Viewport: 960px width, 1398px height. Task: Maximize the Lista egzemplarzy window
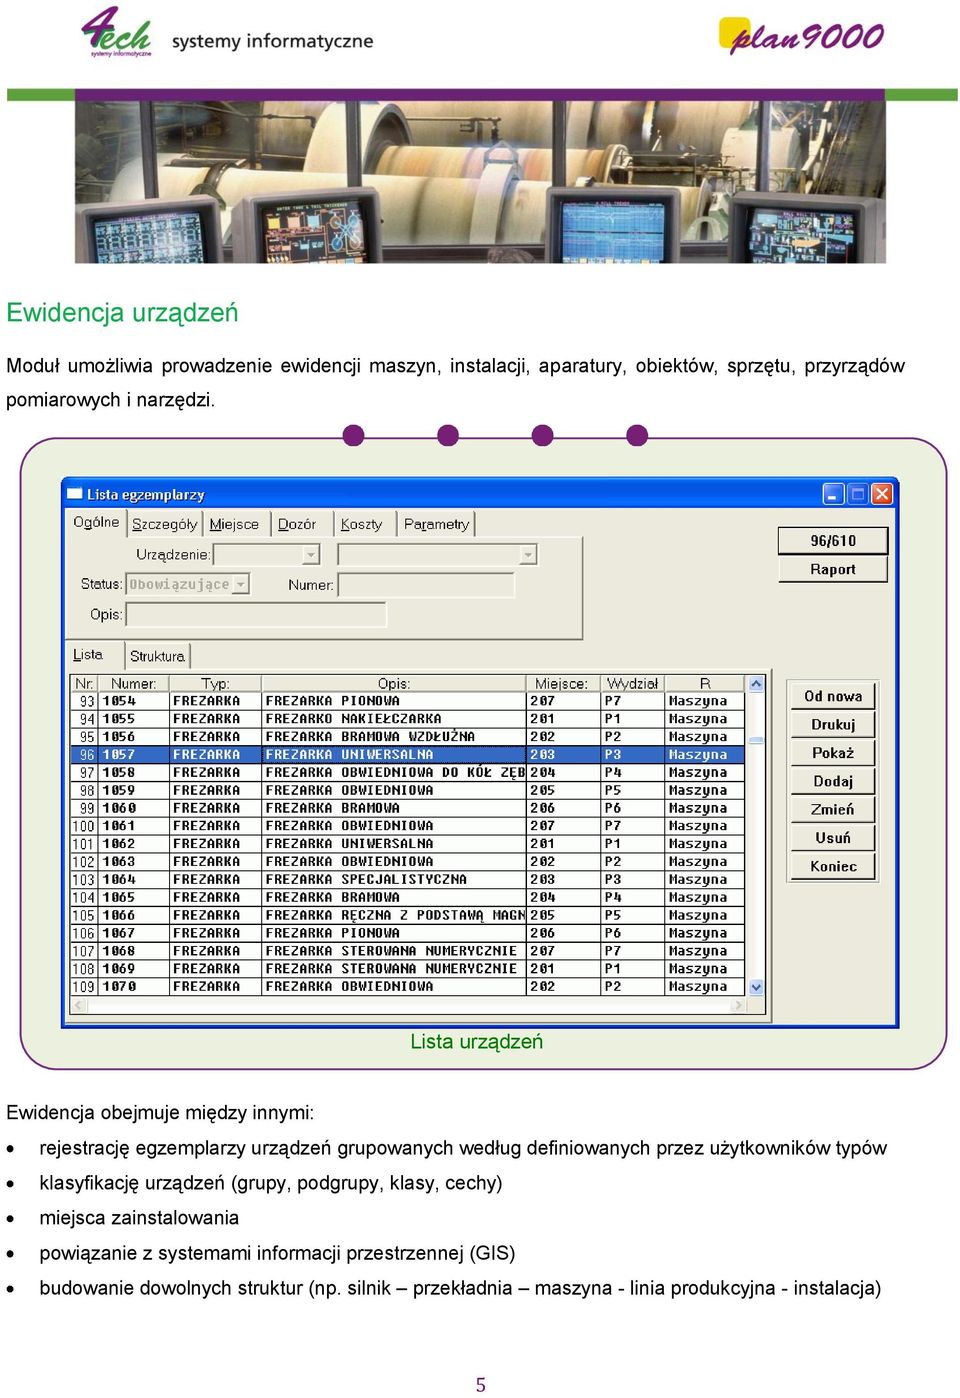pos(857,494)
